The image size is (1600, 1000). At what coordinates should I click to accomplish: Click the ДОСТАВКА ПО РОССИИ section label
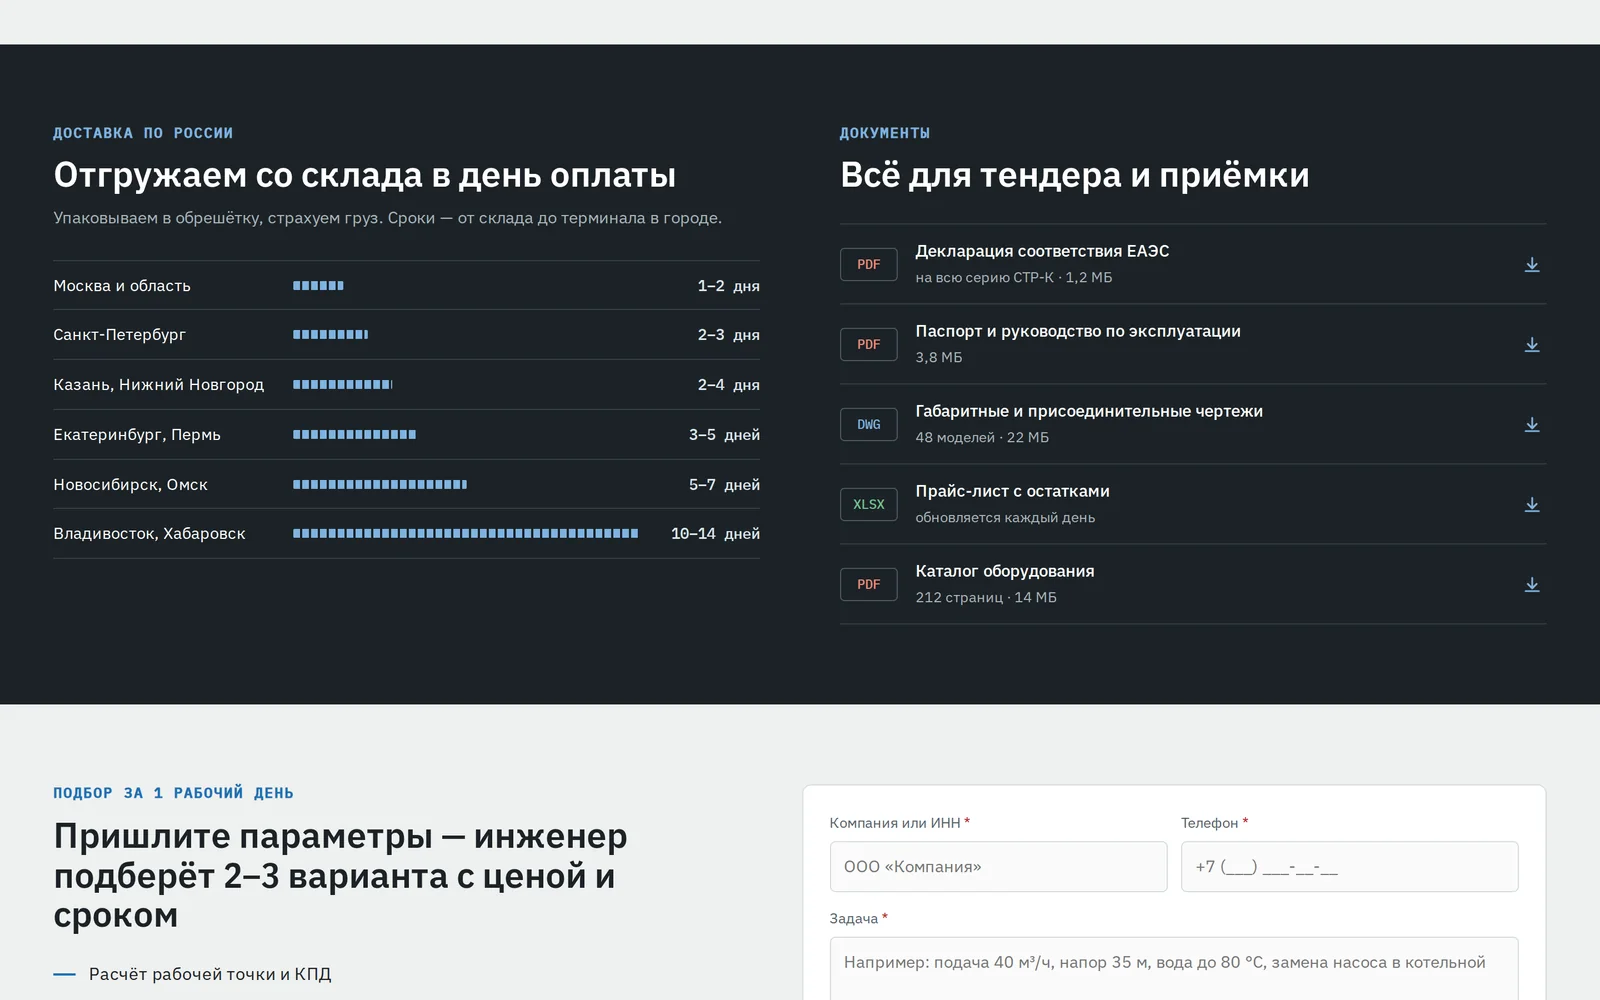(x=143, y=133)
